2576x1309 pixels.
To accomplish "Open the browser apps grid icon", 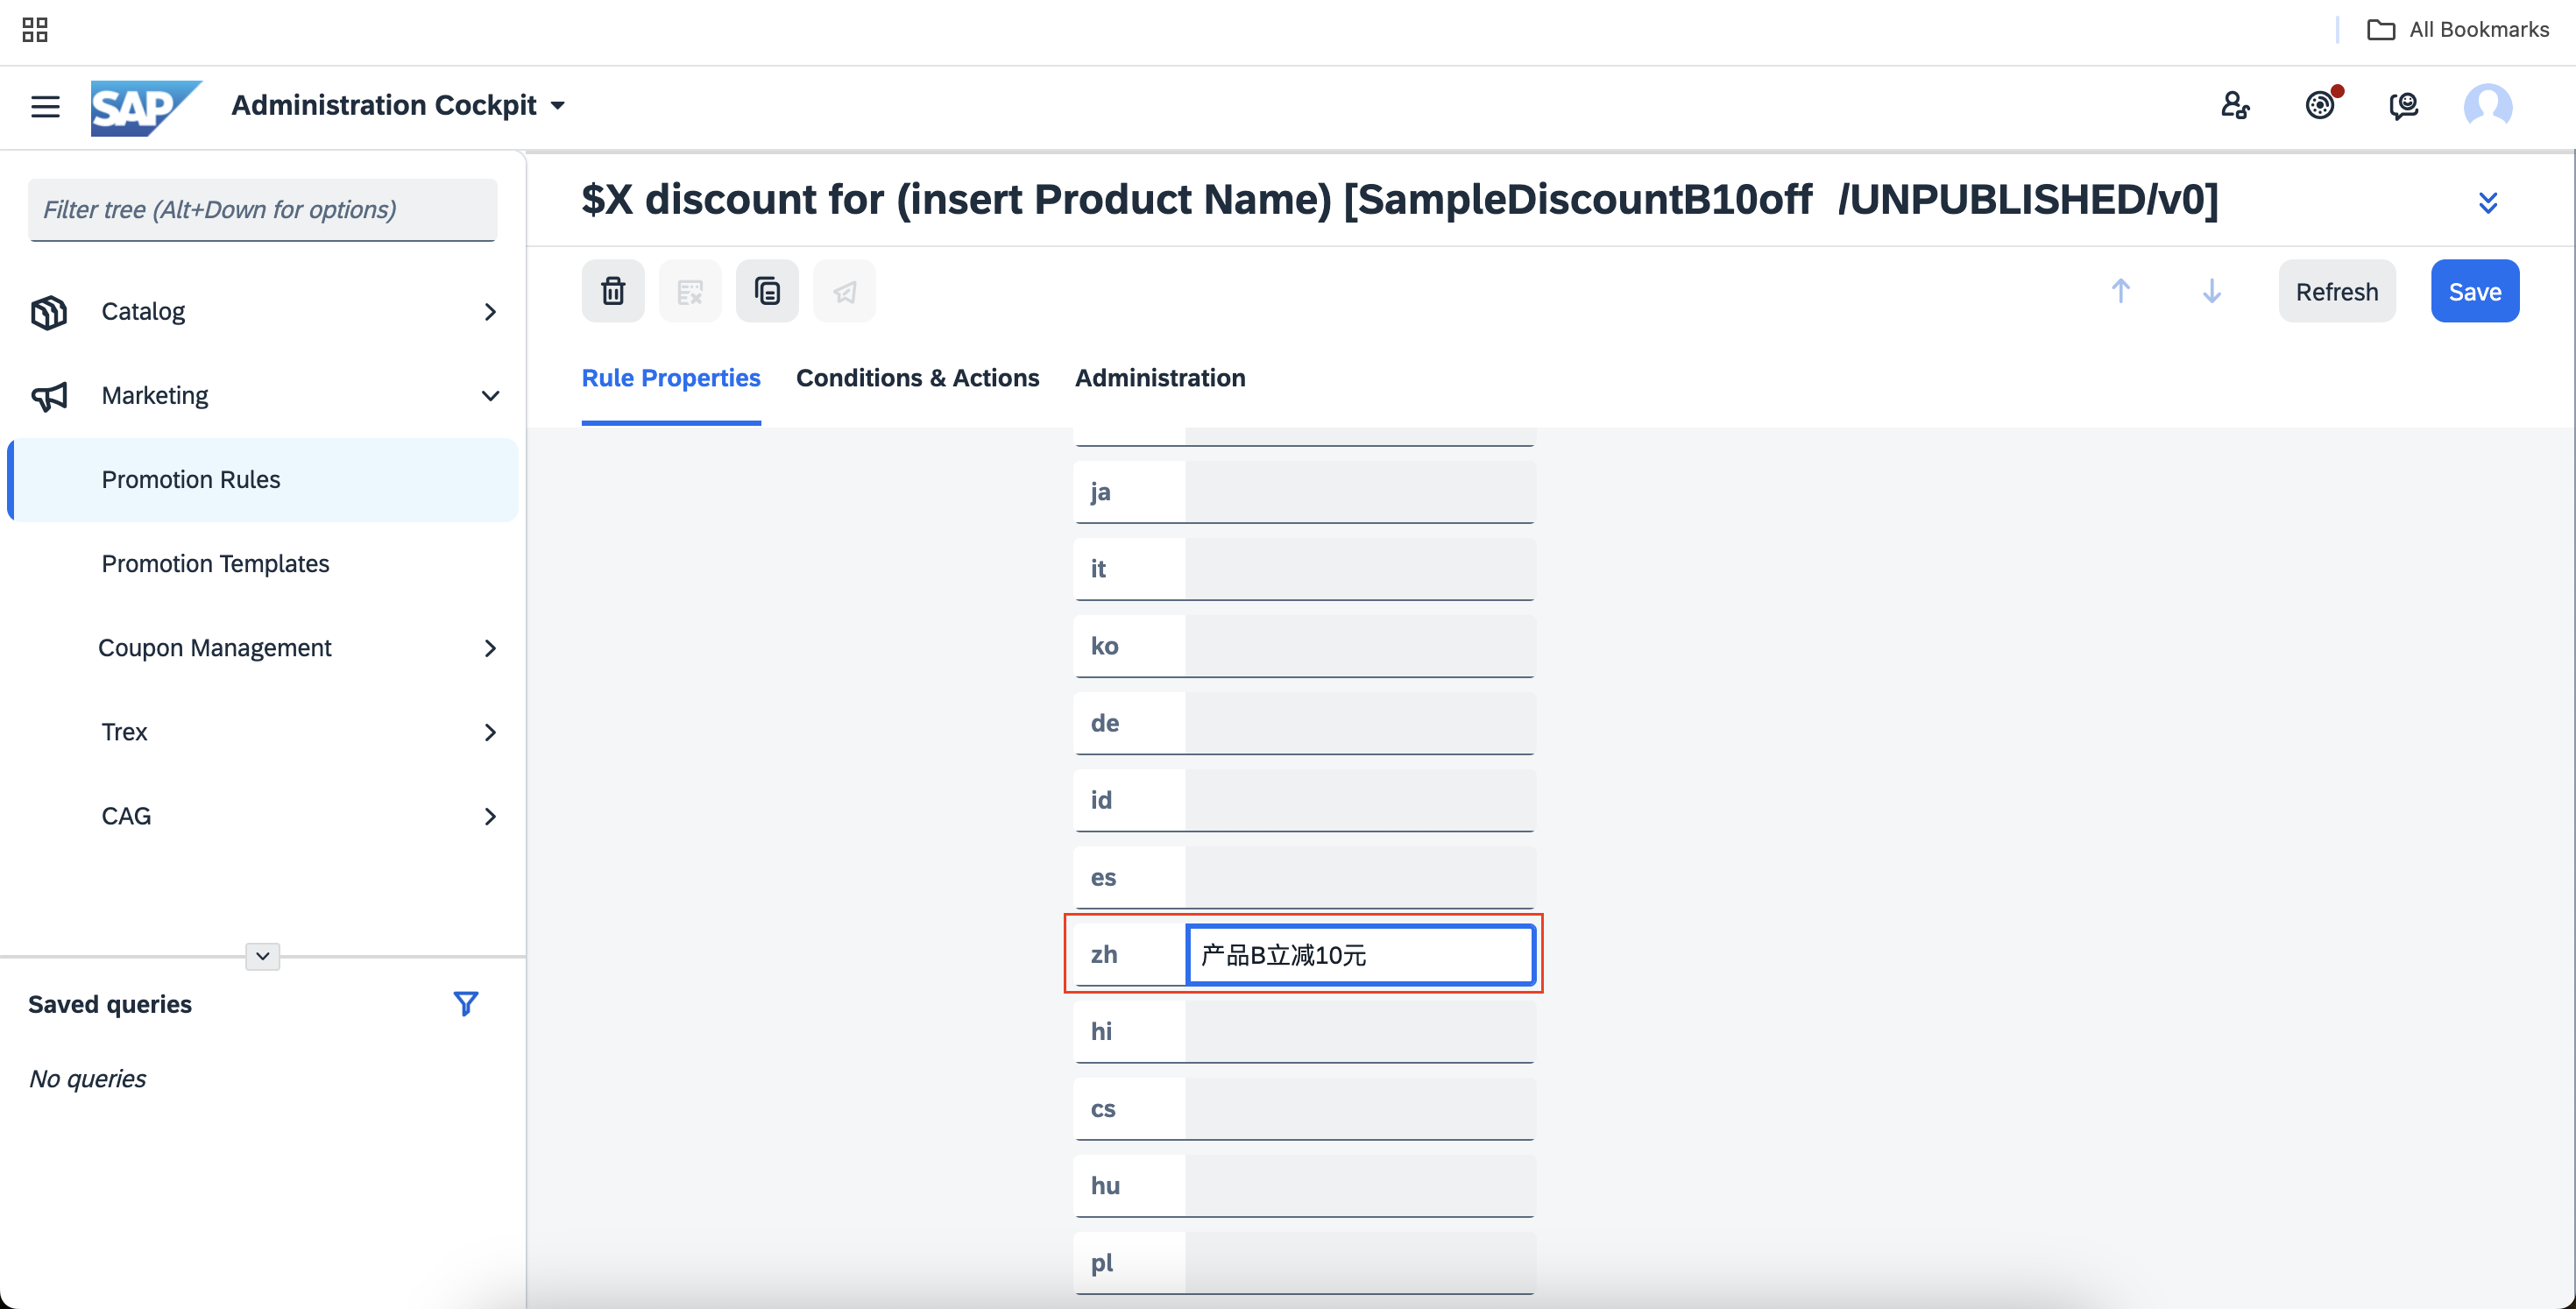I will (35, 30).
